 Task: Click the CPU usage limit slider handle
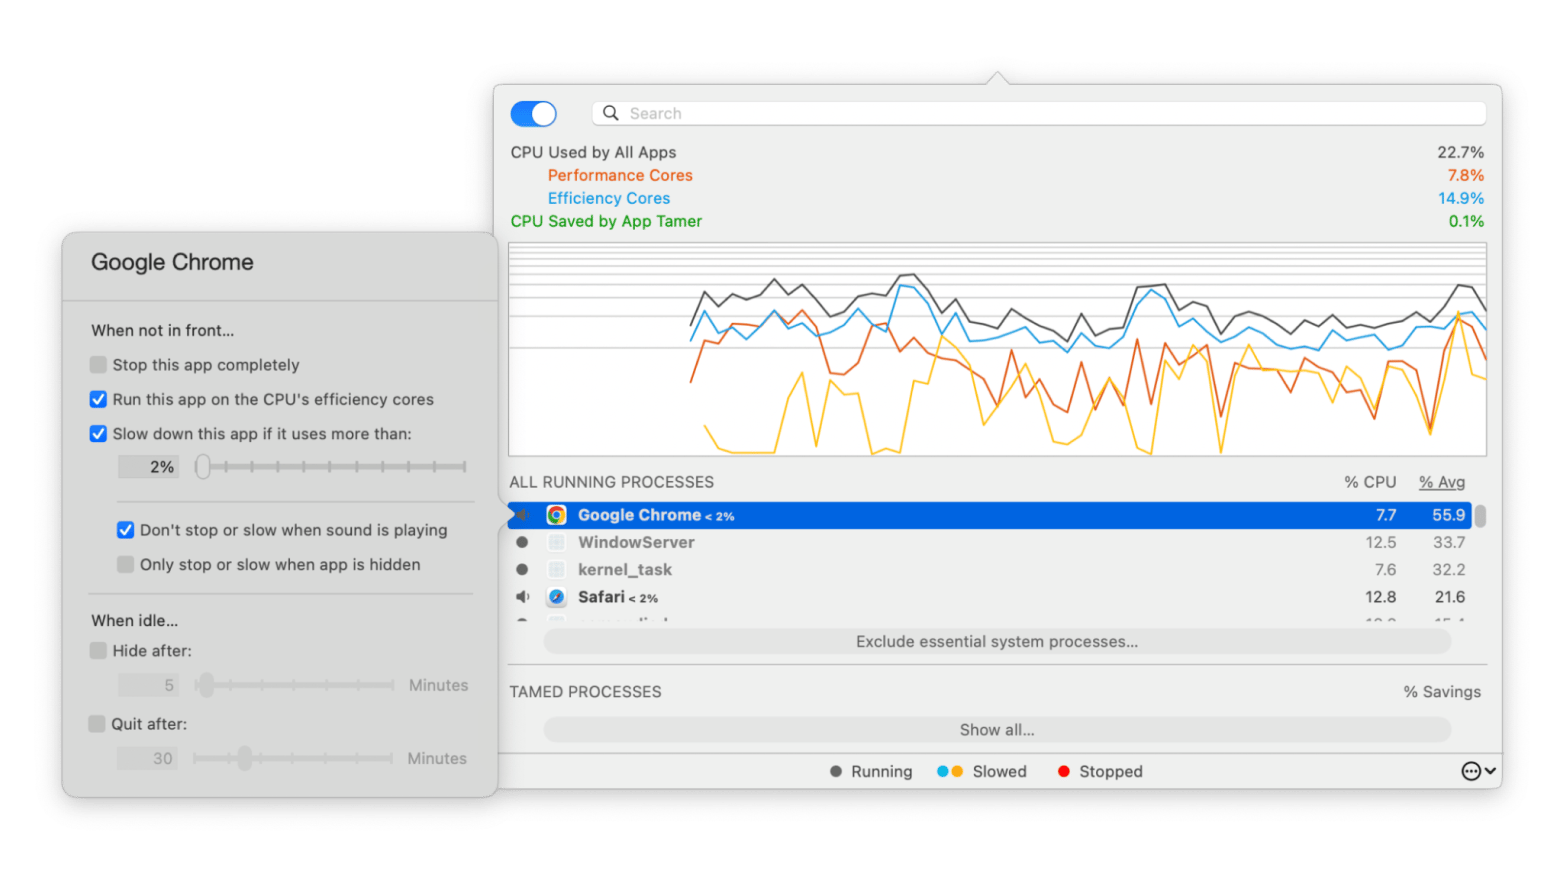203,467
